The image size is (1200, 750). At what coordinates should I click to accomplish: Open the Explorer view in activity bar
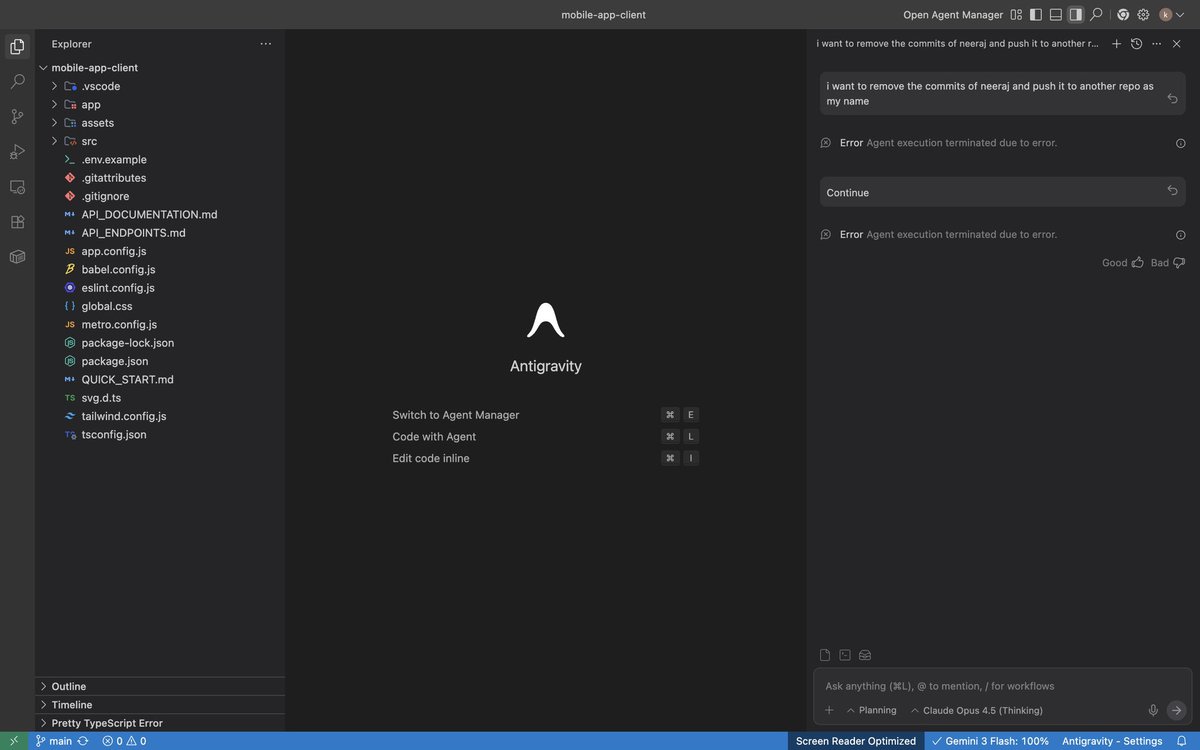click(17, 46)
